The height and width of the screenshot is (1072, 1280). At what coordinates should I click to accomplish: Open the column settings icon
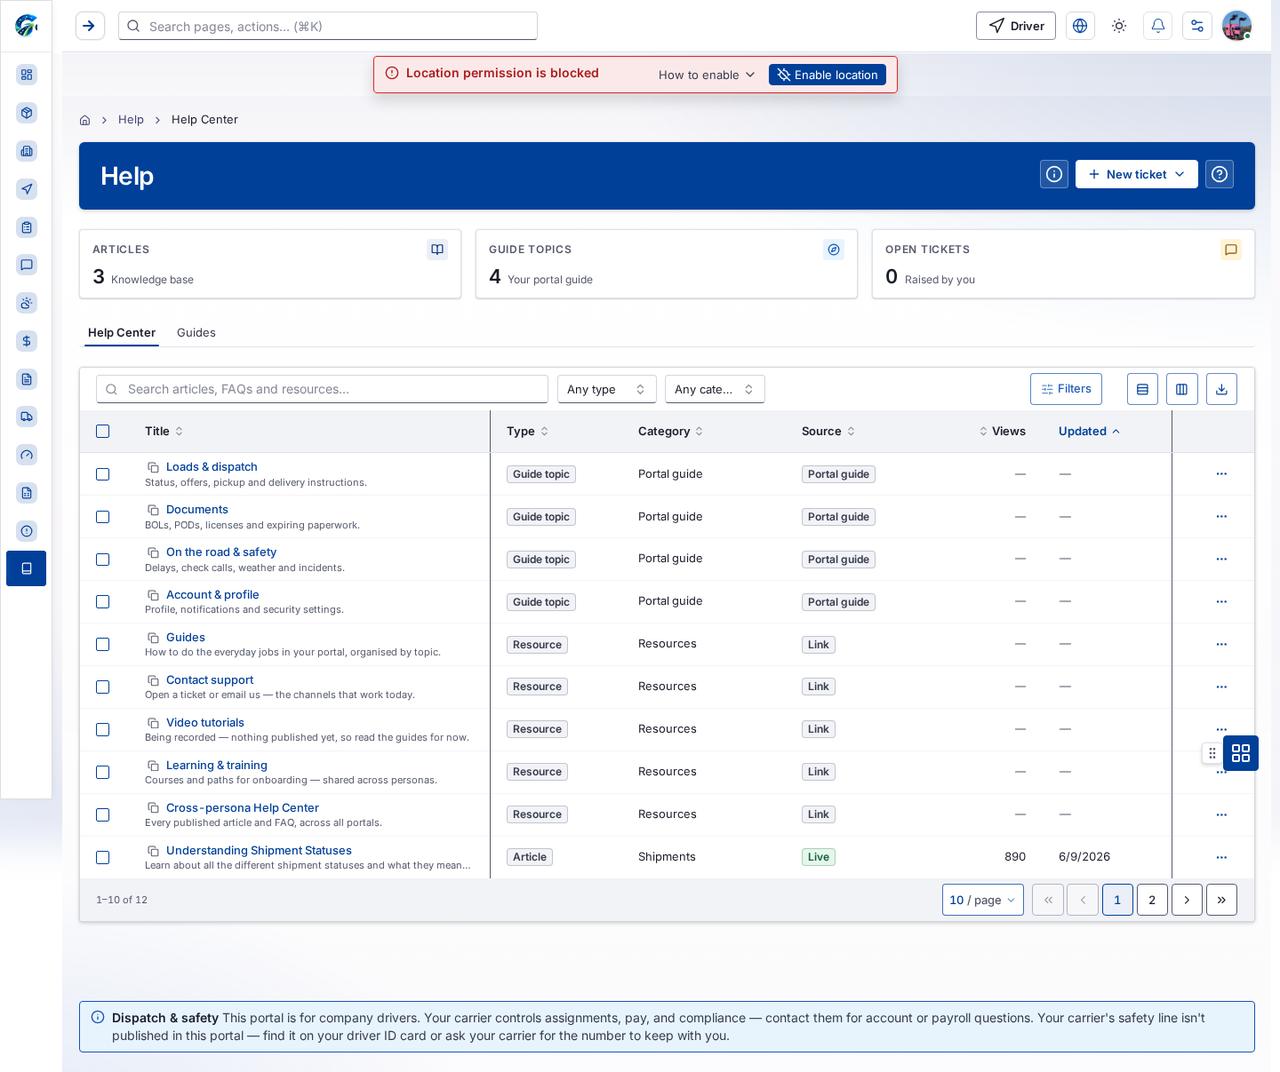[x=1181, y=389]
